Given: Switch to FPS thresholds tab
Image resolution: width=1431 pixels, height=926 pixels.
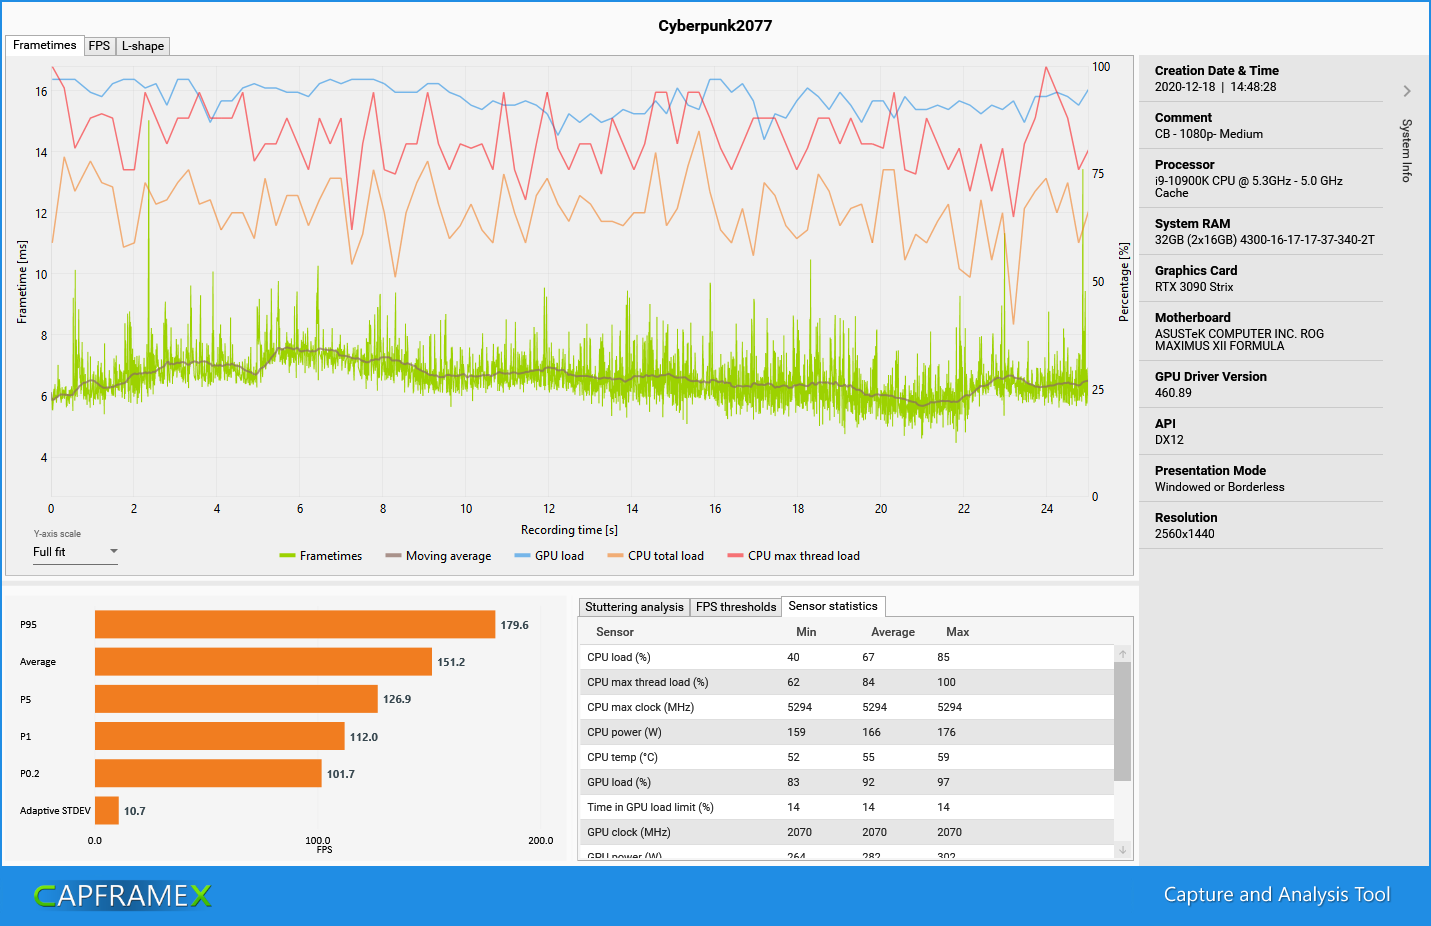Looking at the screenshot, I should [736, 607].
